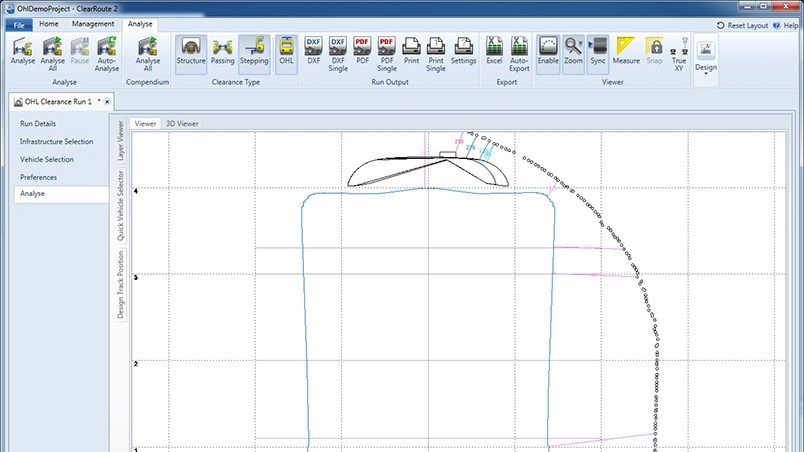
Task: Toggle the viewer Enable button
Action: pyautogui.click(x=548, y=54)
